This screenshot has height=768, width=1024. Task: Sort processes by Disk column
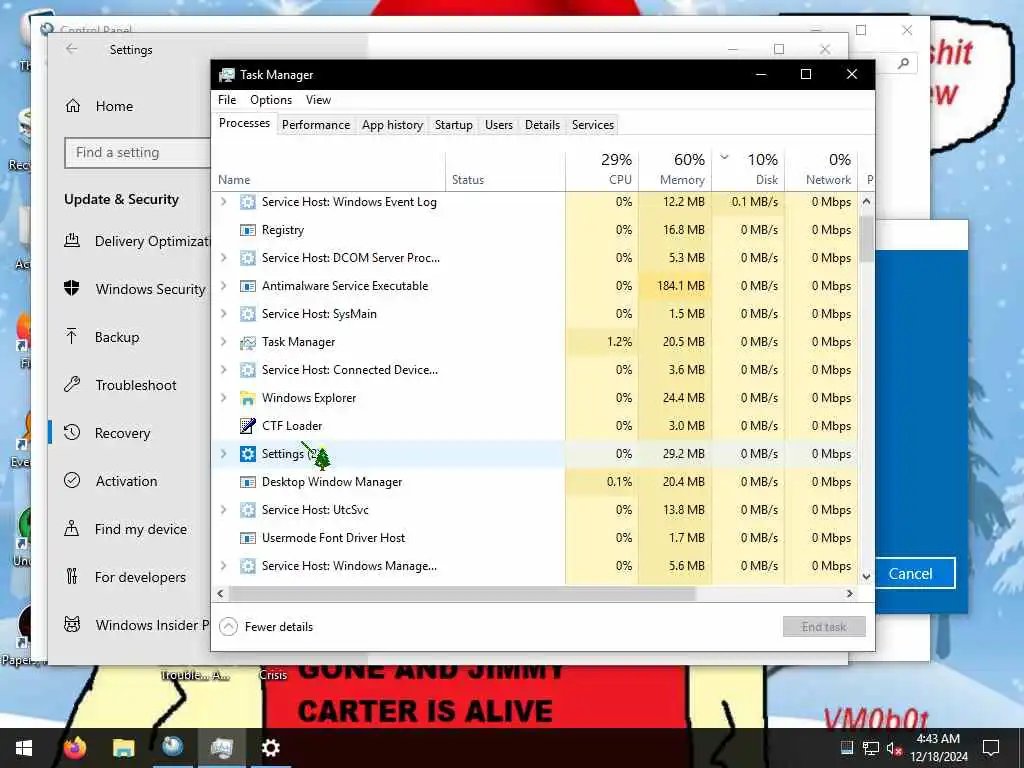tap(748, 170)
